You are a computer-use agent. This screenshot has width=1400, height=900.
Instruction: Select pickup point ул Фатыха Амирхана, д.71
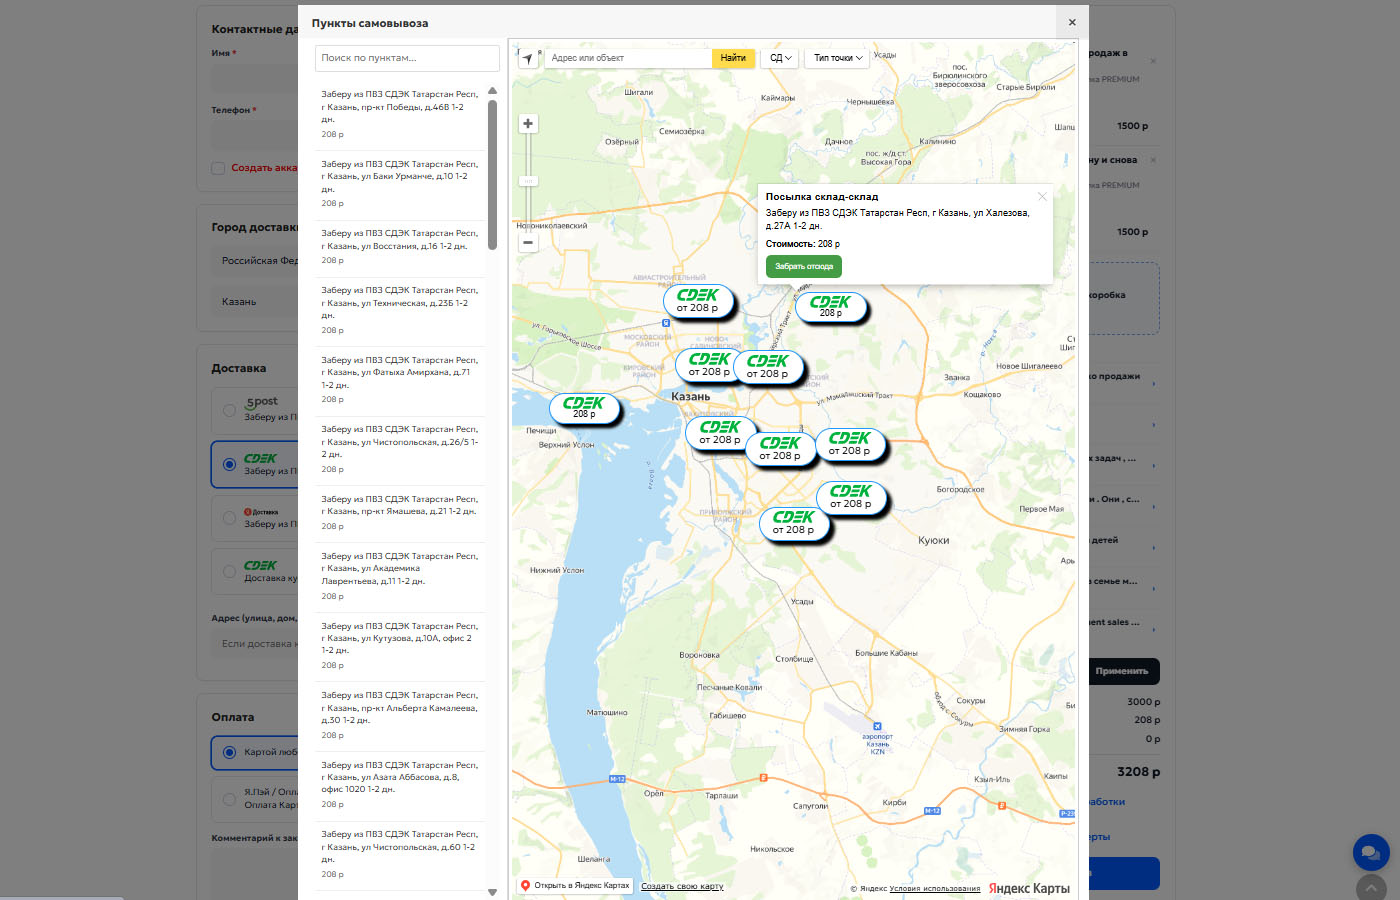click(400, 379)
